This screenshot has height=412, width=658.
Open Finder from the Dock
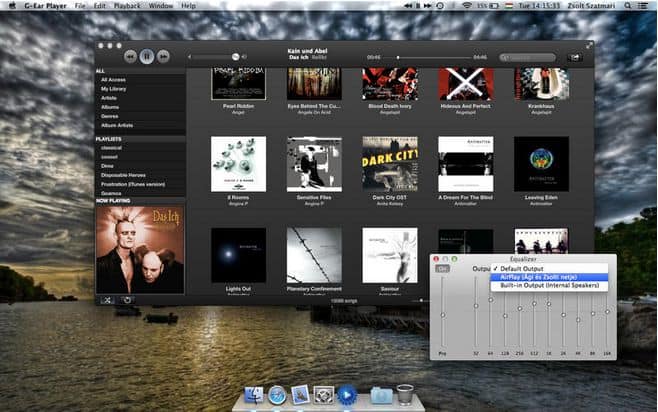pyautogui.click(x=254, y=395)
